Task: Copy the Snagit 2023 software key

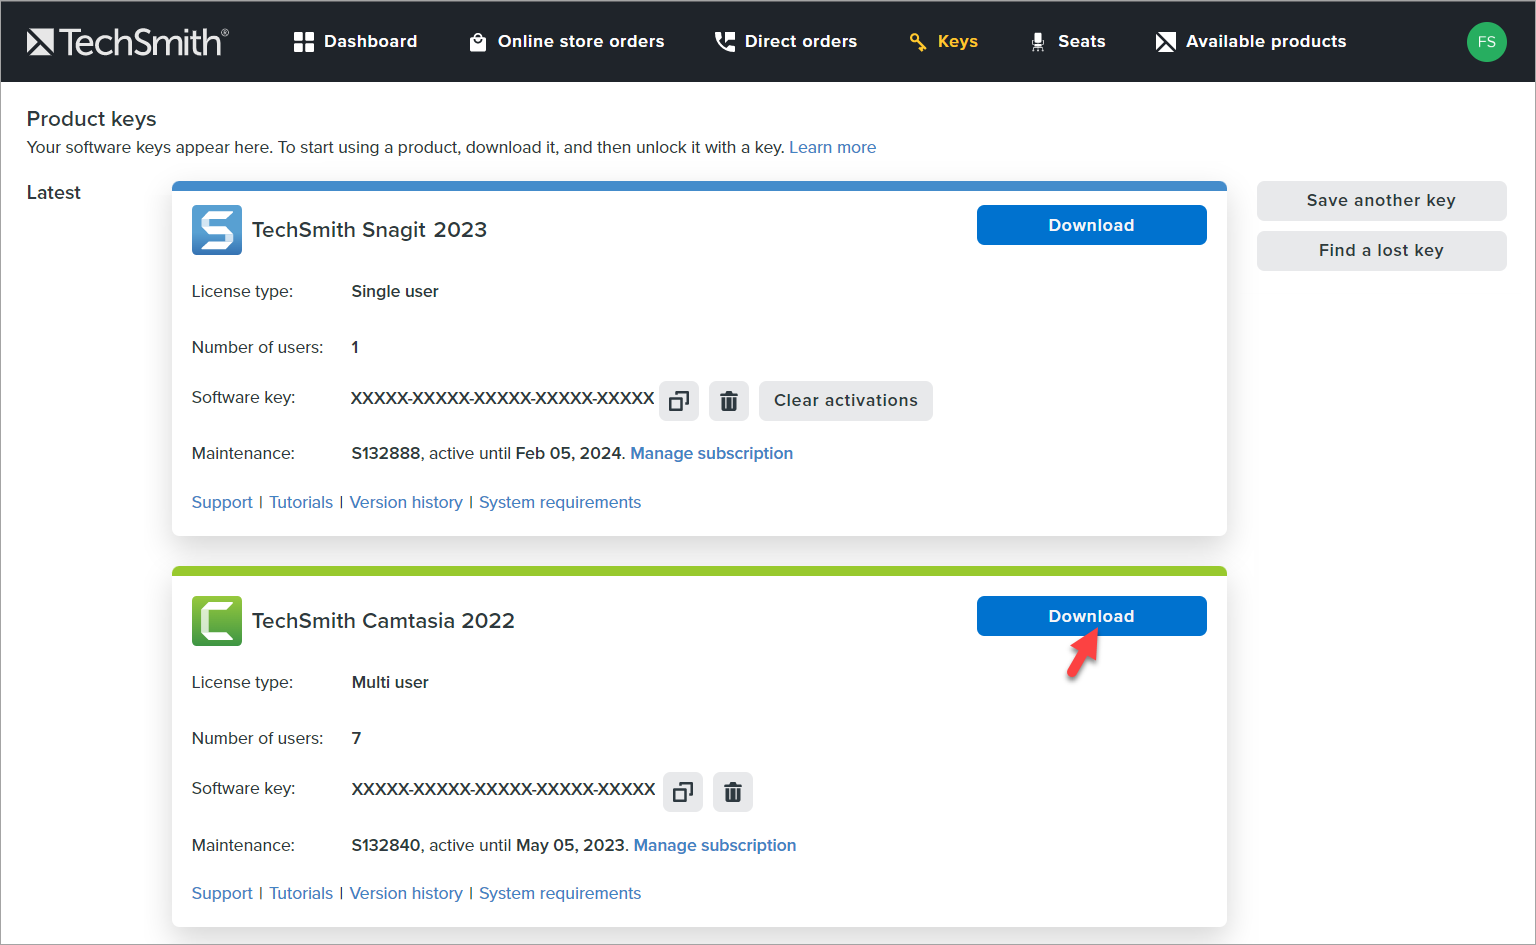Action: [679, 400]
